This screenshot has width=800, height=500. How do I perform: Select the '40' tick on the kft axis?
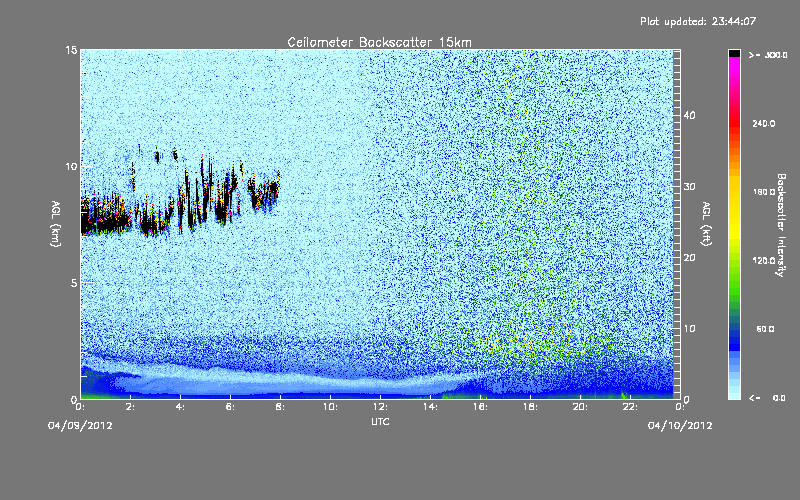pos(689,115)
